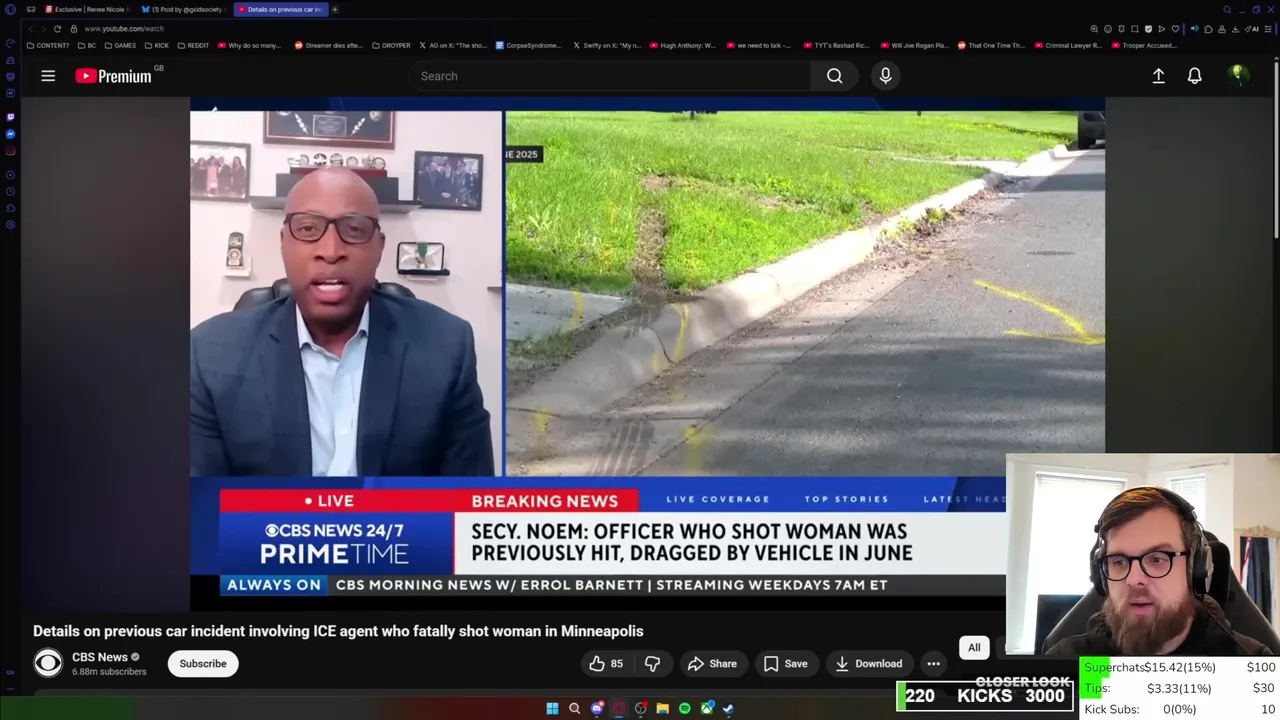Click the browser toolbar zoom magnifier icon

click(1094, 29)
